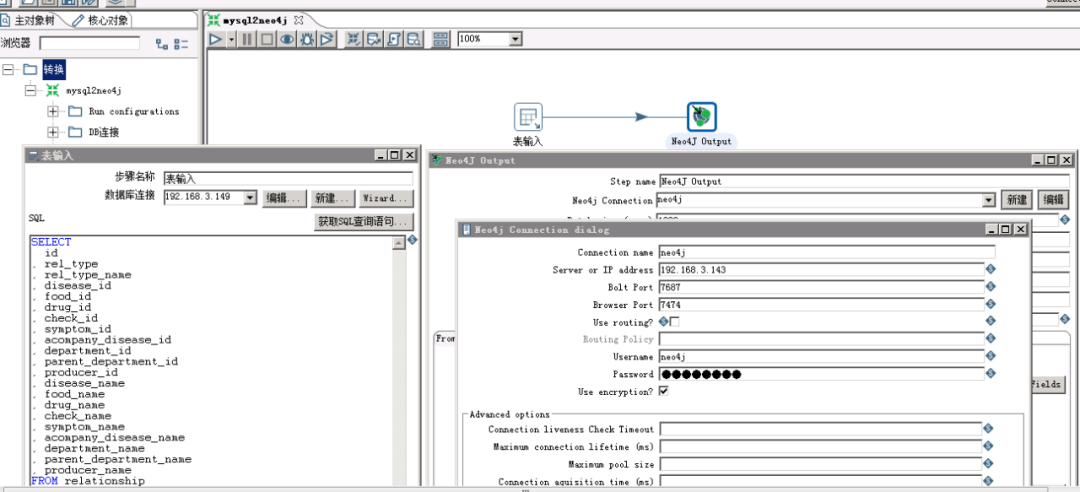Expand all tree nodes in the browser
1080x492 pixels.
(162, 44)
